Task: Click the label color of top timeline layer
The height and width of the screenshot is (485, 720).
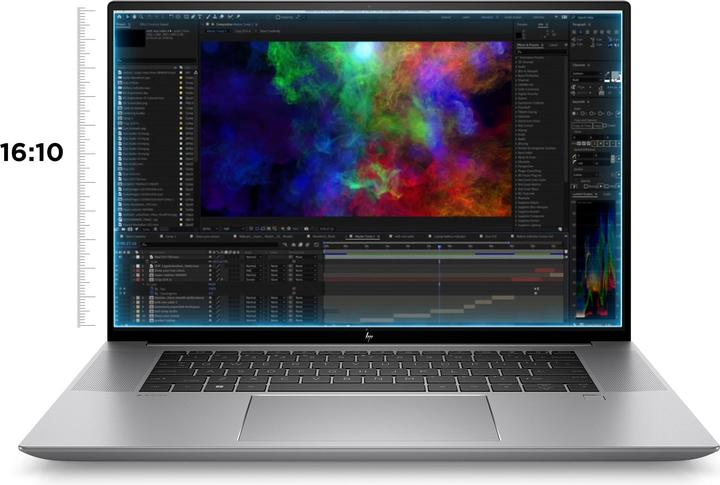Action: click(138, 257)
